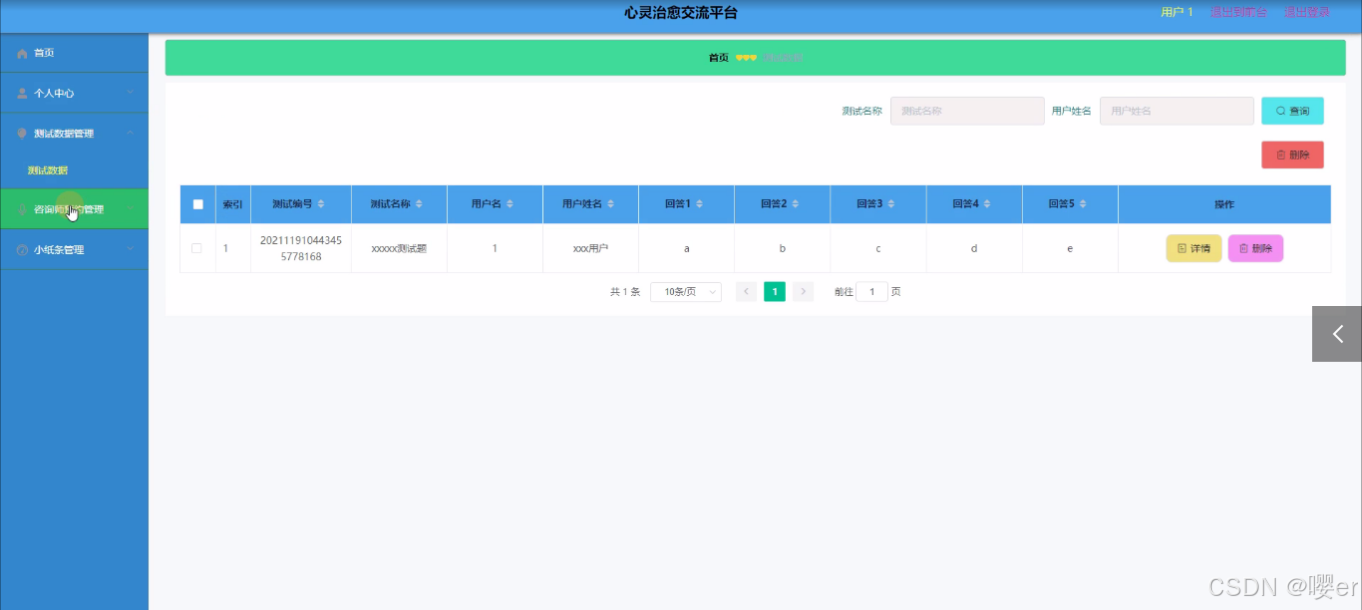1362x610 pixels.
Task: Sort by 用户姓名 using its sort arrows
Action: coord(612,204)
